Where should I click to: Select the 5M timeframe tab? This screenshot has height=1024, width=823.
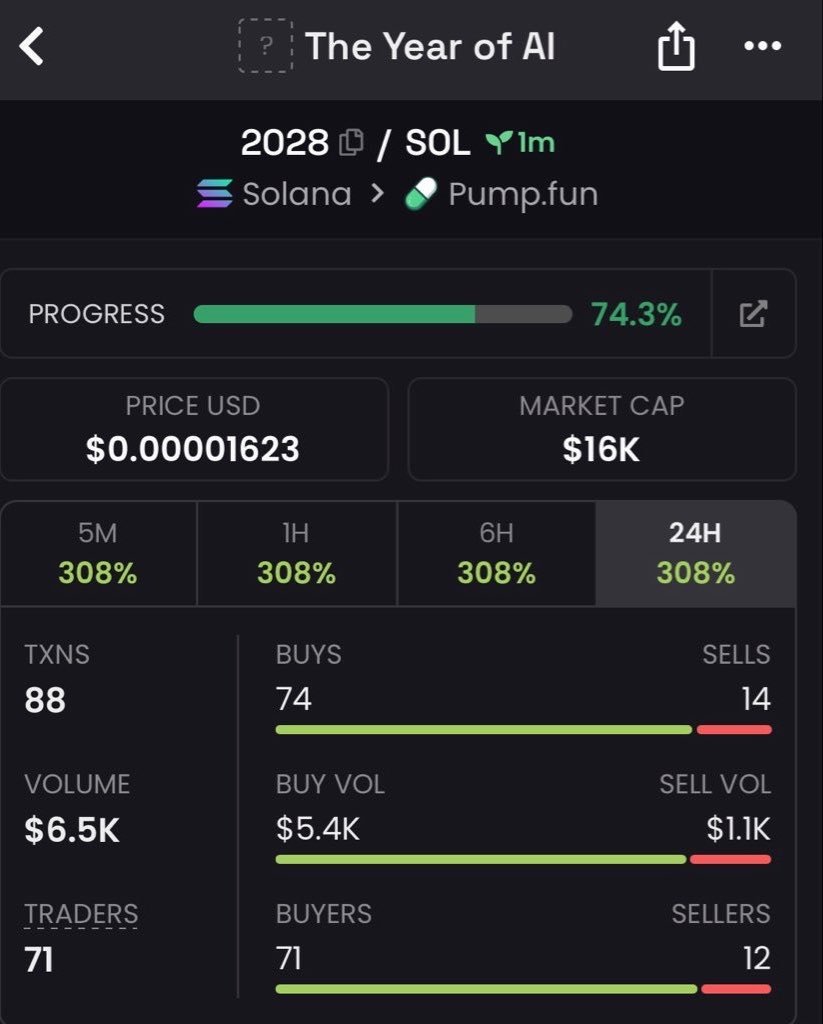click(x=99, y=554)
